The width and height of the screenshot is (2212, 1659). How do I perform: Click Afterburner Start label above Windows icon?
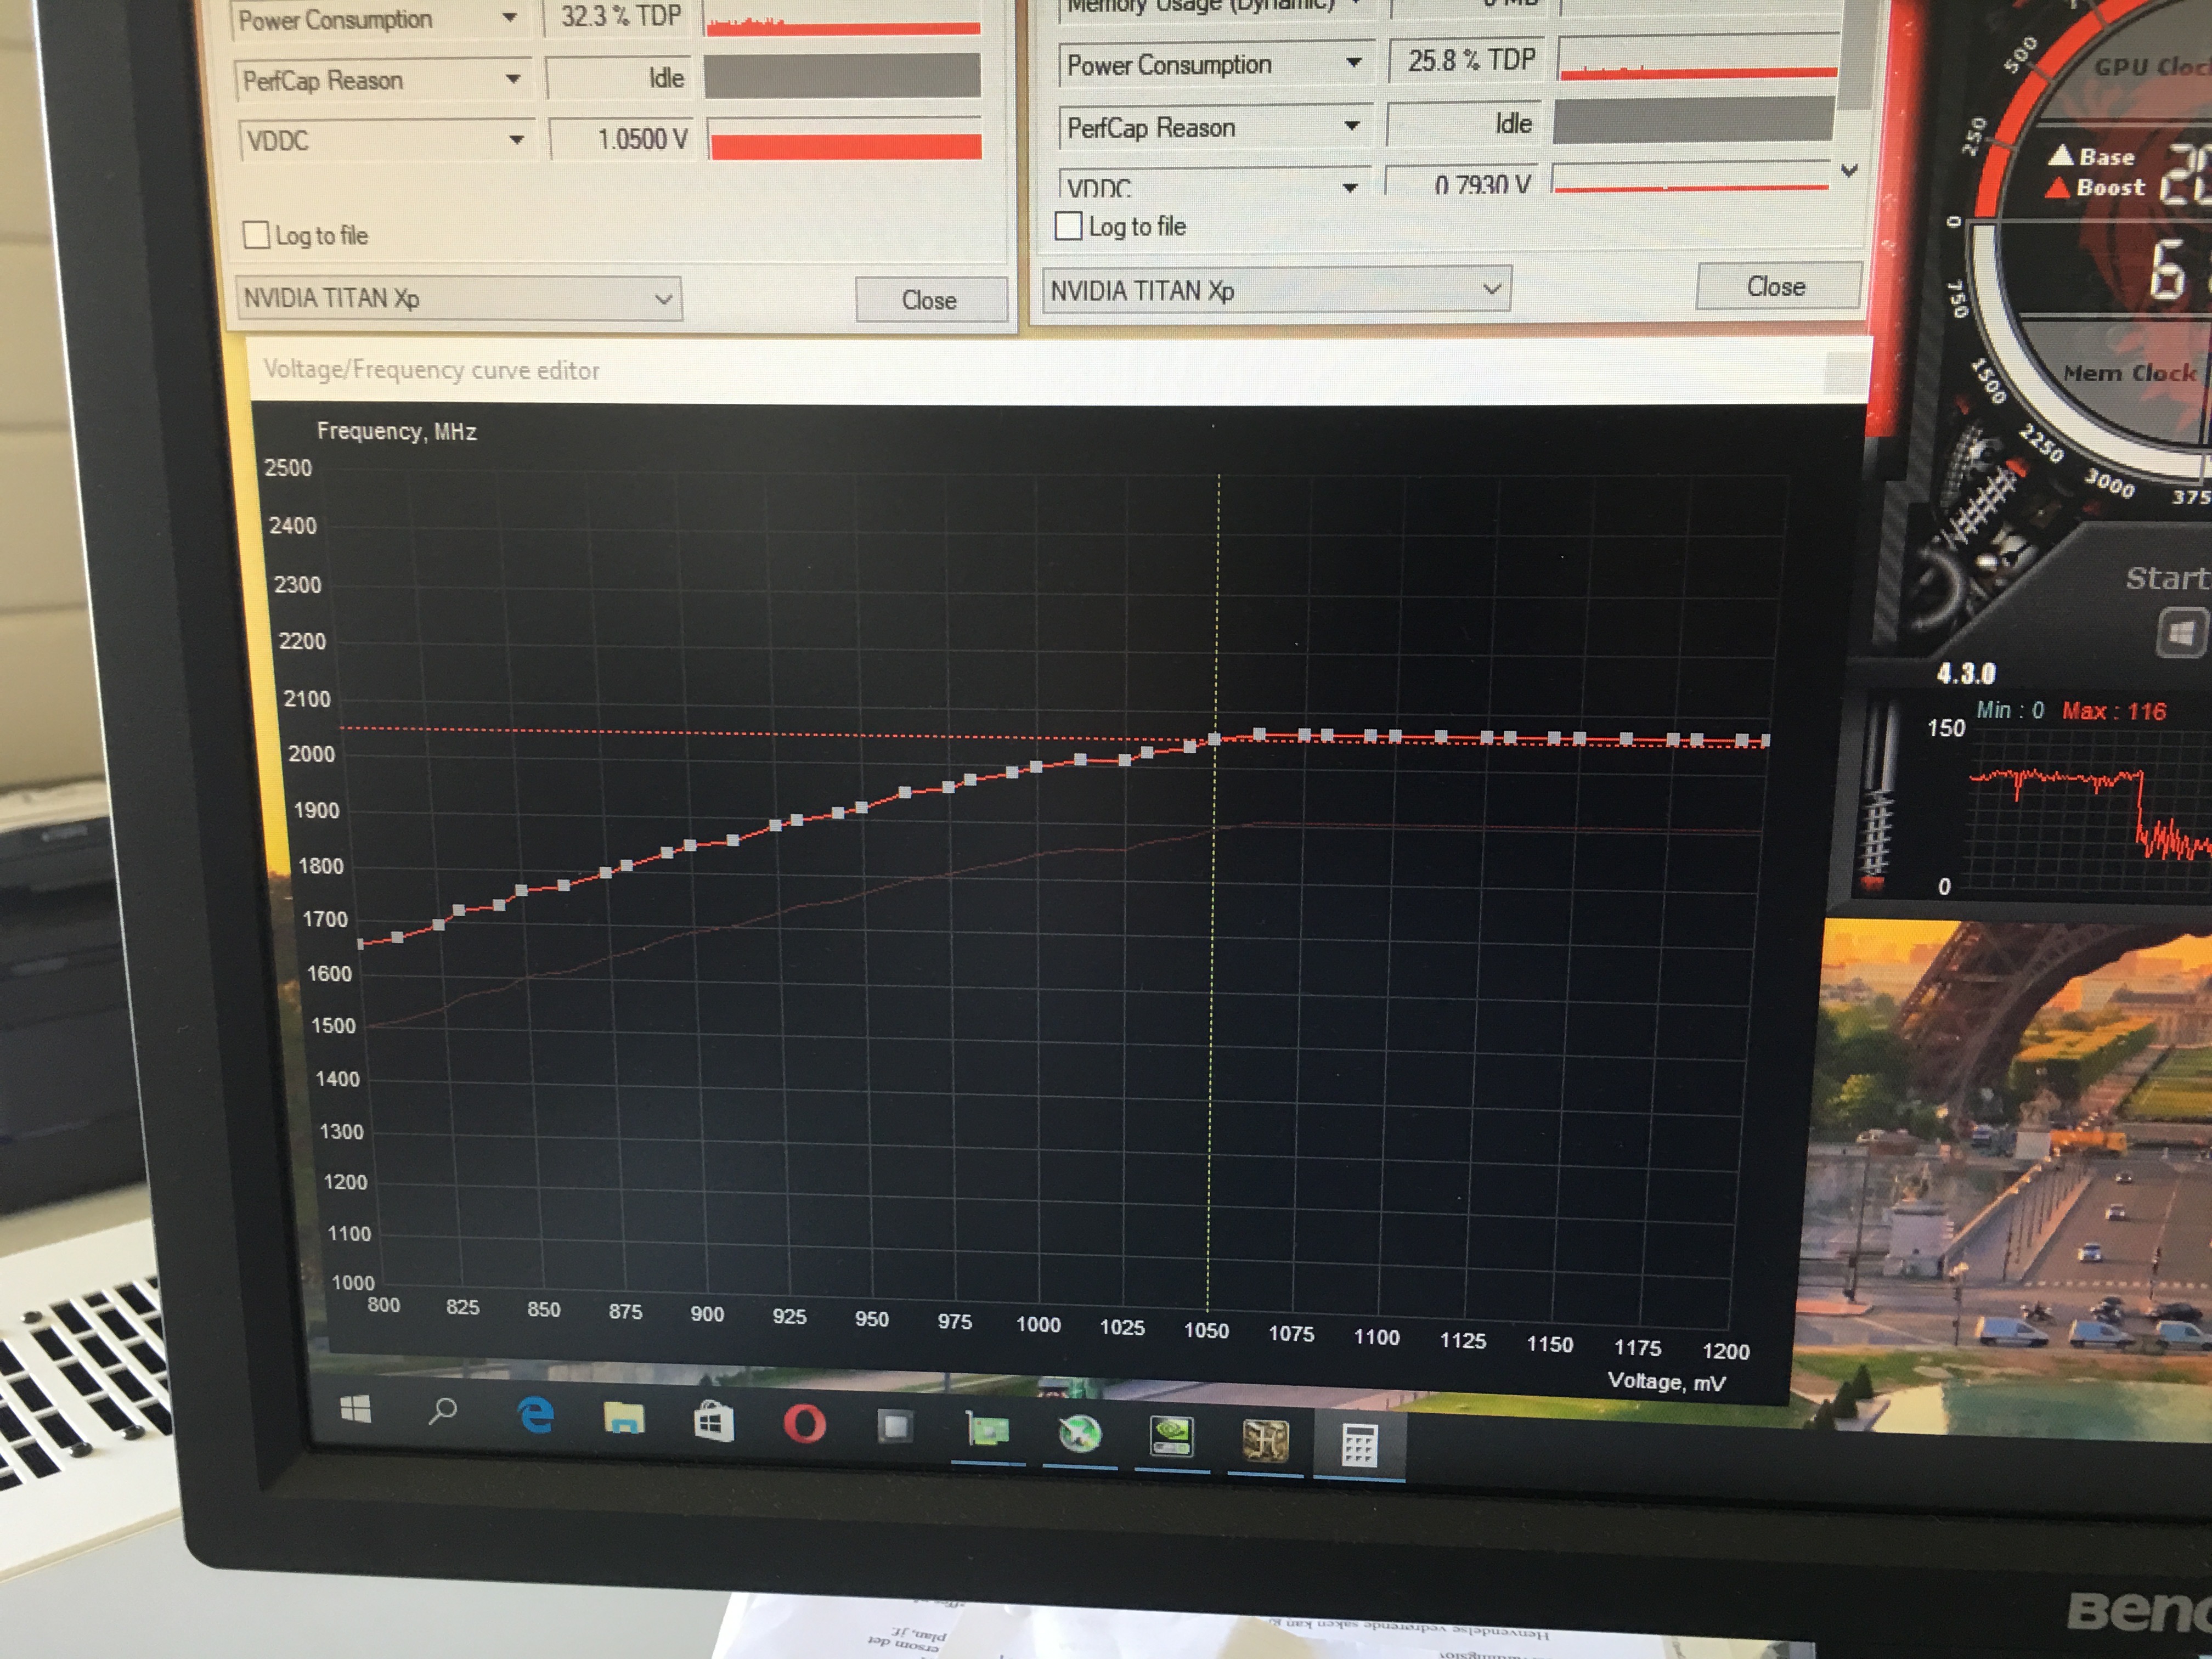click(2168, 577)
